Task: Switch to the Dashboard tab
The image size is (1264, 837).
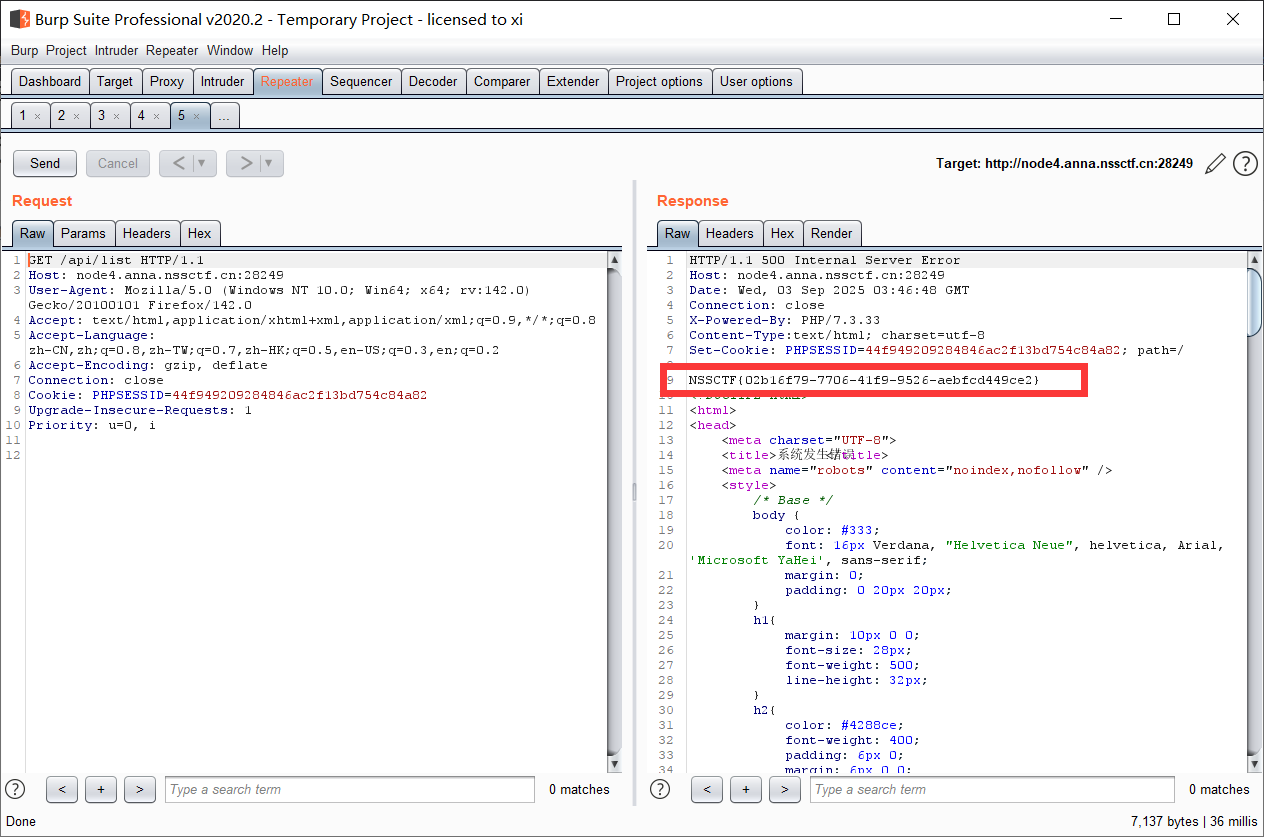Action: [x=50, y=82]
